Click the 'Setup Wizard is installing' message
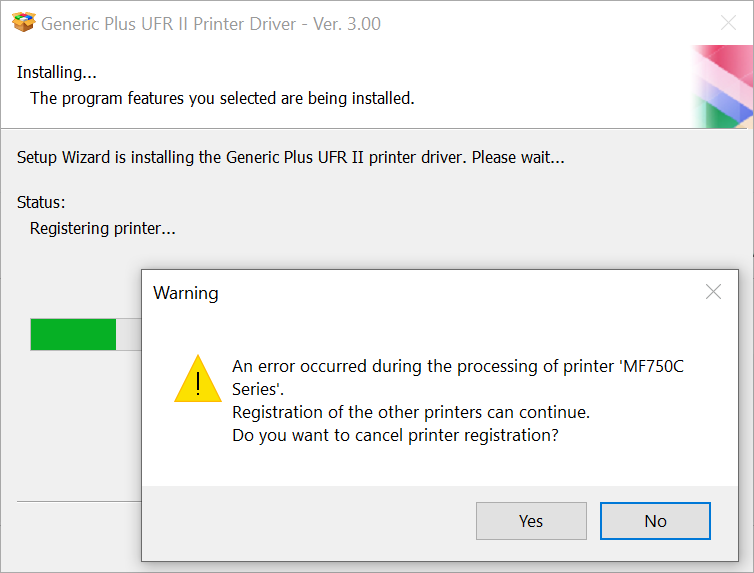The height and width of the screenshot is (573, 754). click(290, 157)
